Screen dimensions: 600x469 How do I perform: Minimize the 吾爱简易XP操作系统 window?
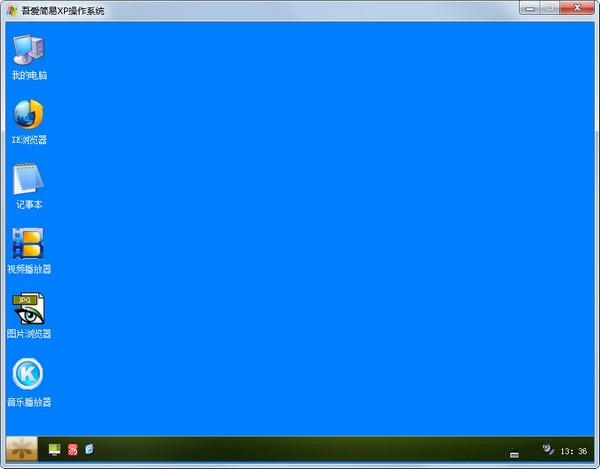click(x=530, y=9)
